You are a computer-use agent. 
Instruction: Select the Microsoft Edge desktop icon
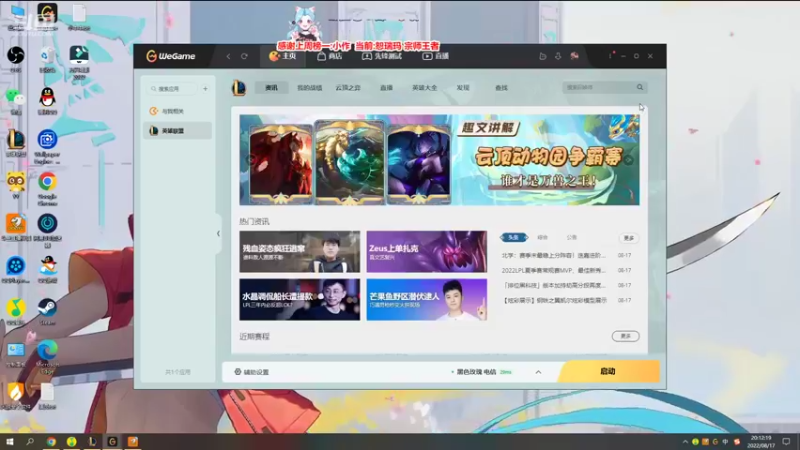pos(47,356)
